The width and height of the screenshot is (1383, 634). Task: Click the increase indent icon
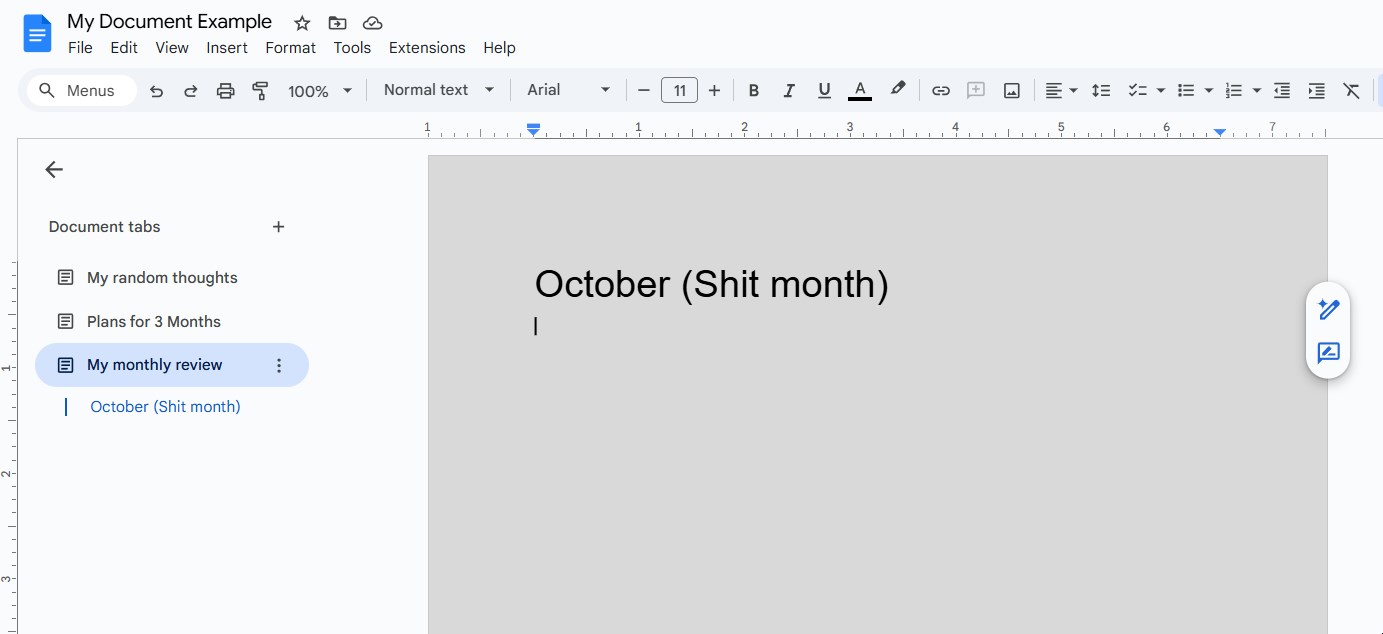[1317, 91]
